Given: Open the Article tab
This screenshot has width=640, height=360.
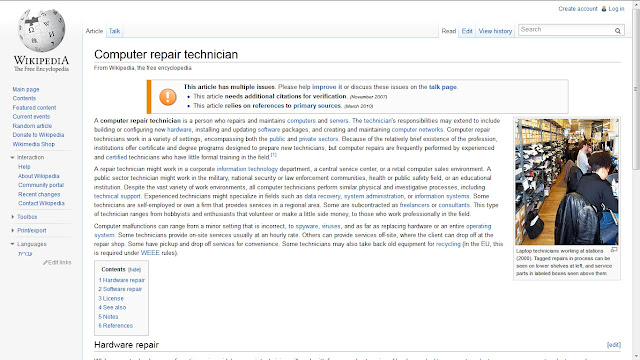Looking at the screenshot, I should (x=94, y=31).
